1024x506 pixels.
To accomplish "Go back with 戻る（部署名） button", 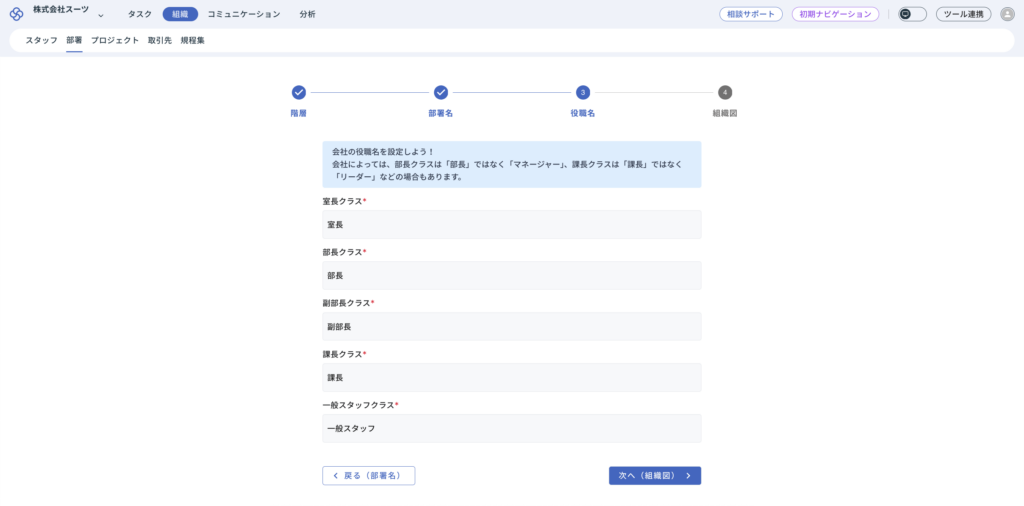I will coord(368,476).
